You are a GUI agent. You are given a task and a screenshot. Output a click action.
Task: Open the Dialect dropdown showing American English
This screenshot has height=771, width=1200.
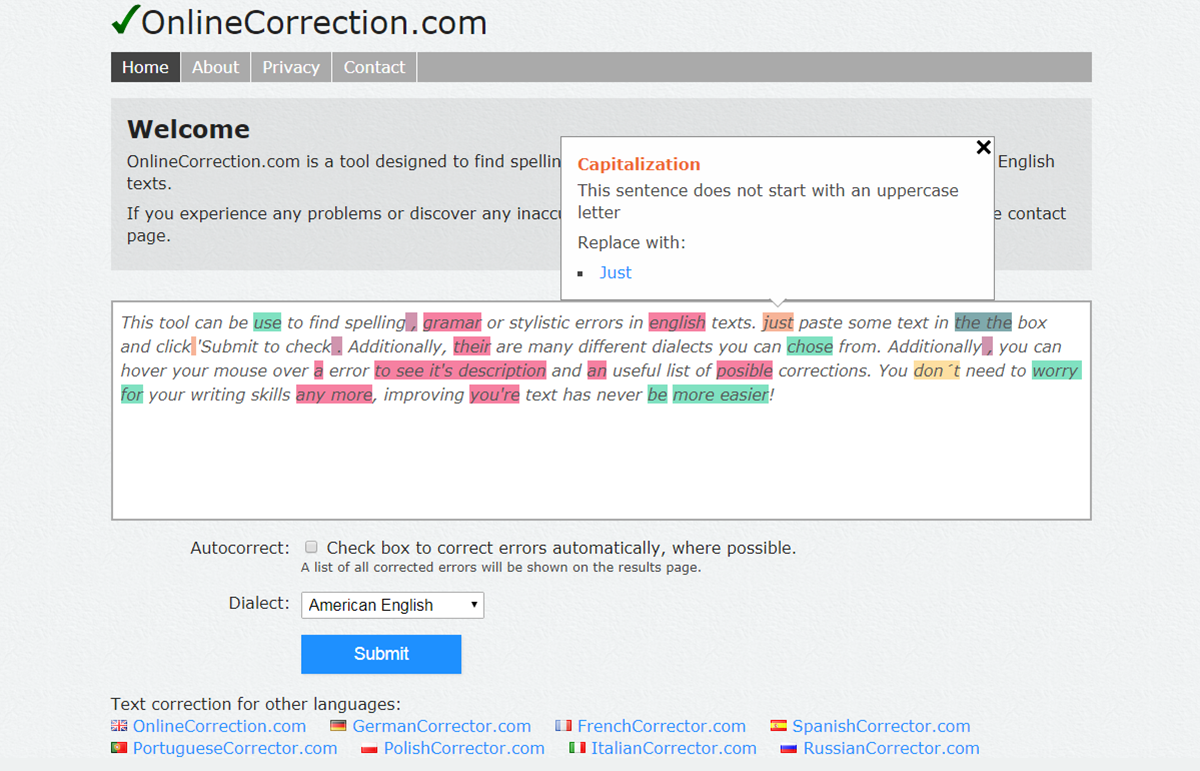click(x=393, y=605)
